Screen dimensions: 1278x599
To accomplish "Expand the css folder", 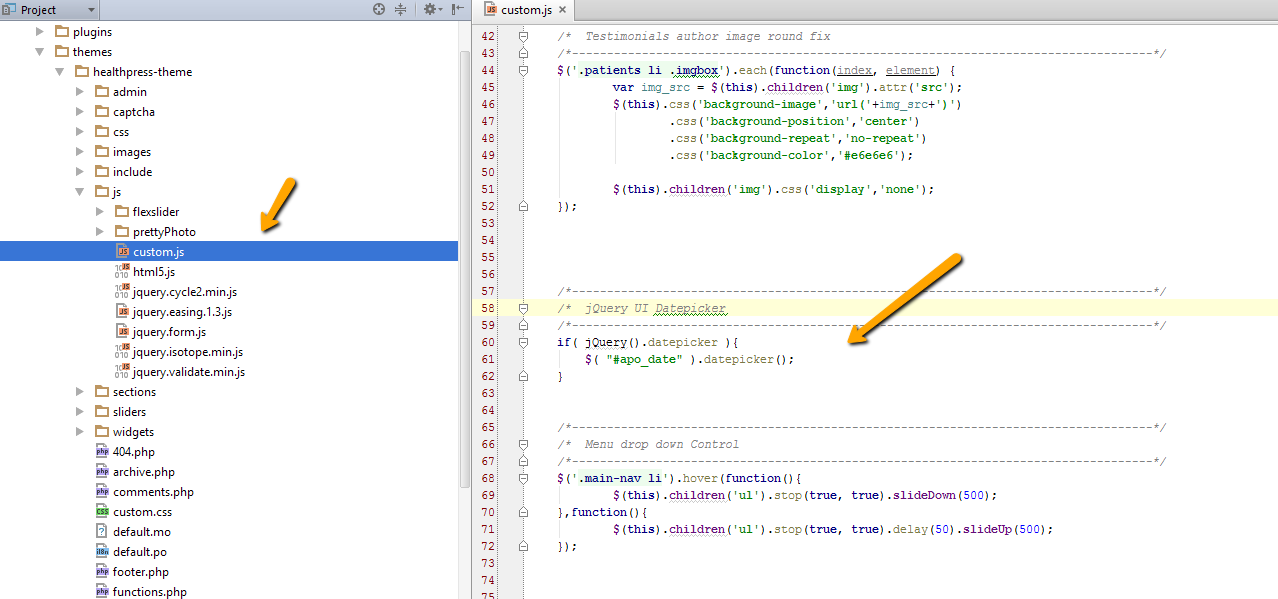I will pos(80,132).
